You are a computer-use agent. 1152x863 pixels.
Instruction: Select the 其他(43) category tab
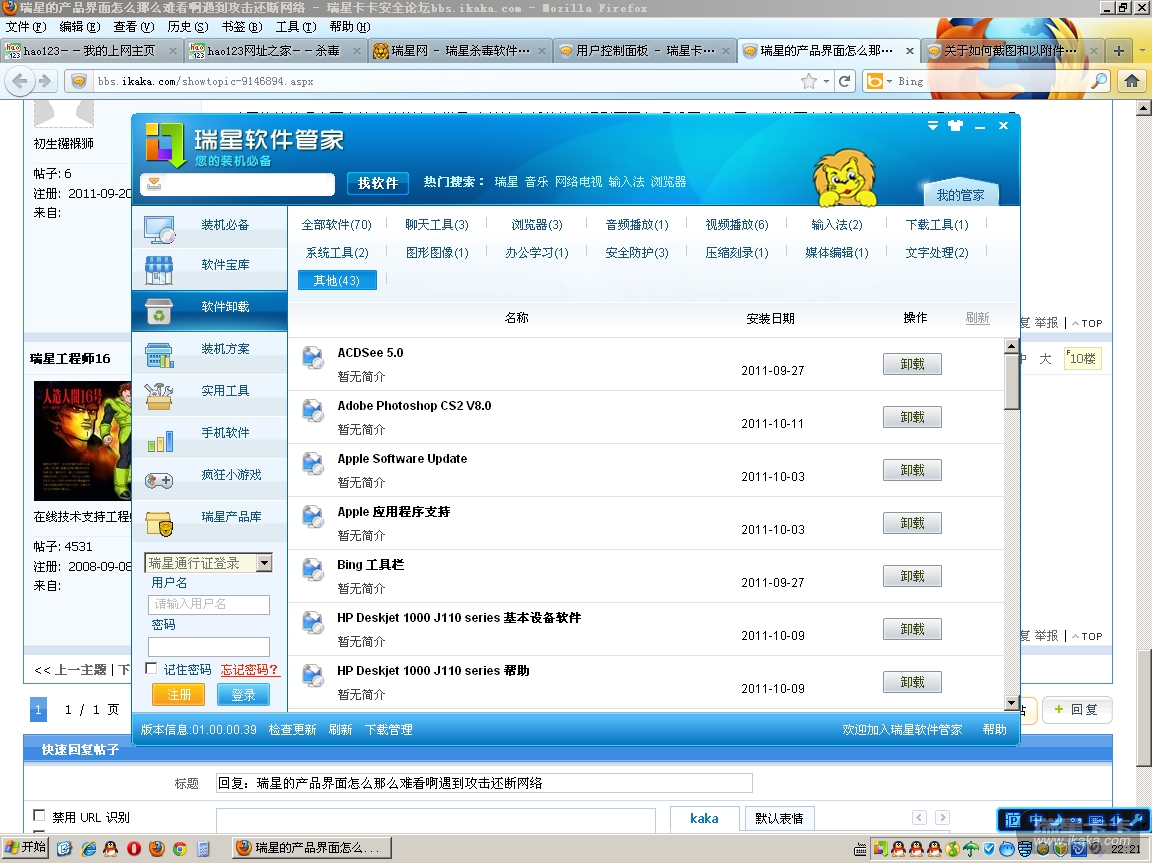pyautogui.click(x=337, y=281)
